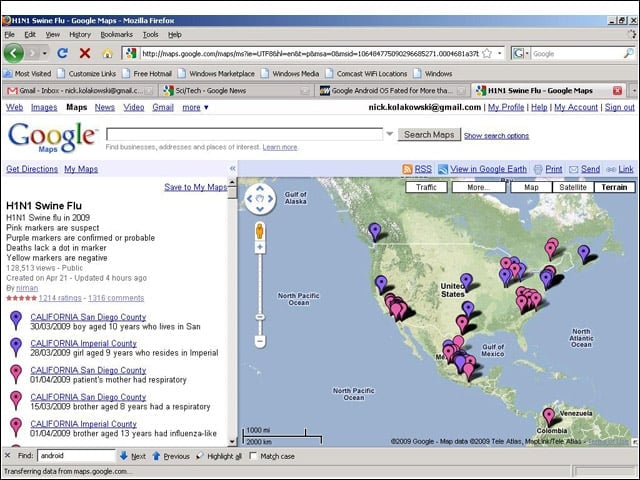Screen dimensions: 640x480
Task: Open the tab list dropdown at tab bar end
Action: point(634,91)
